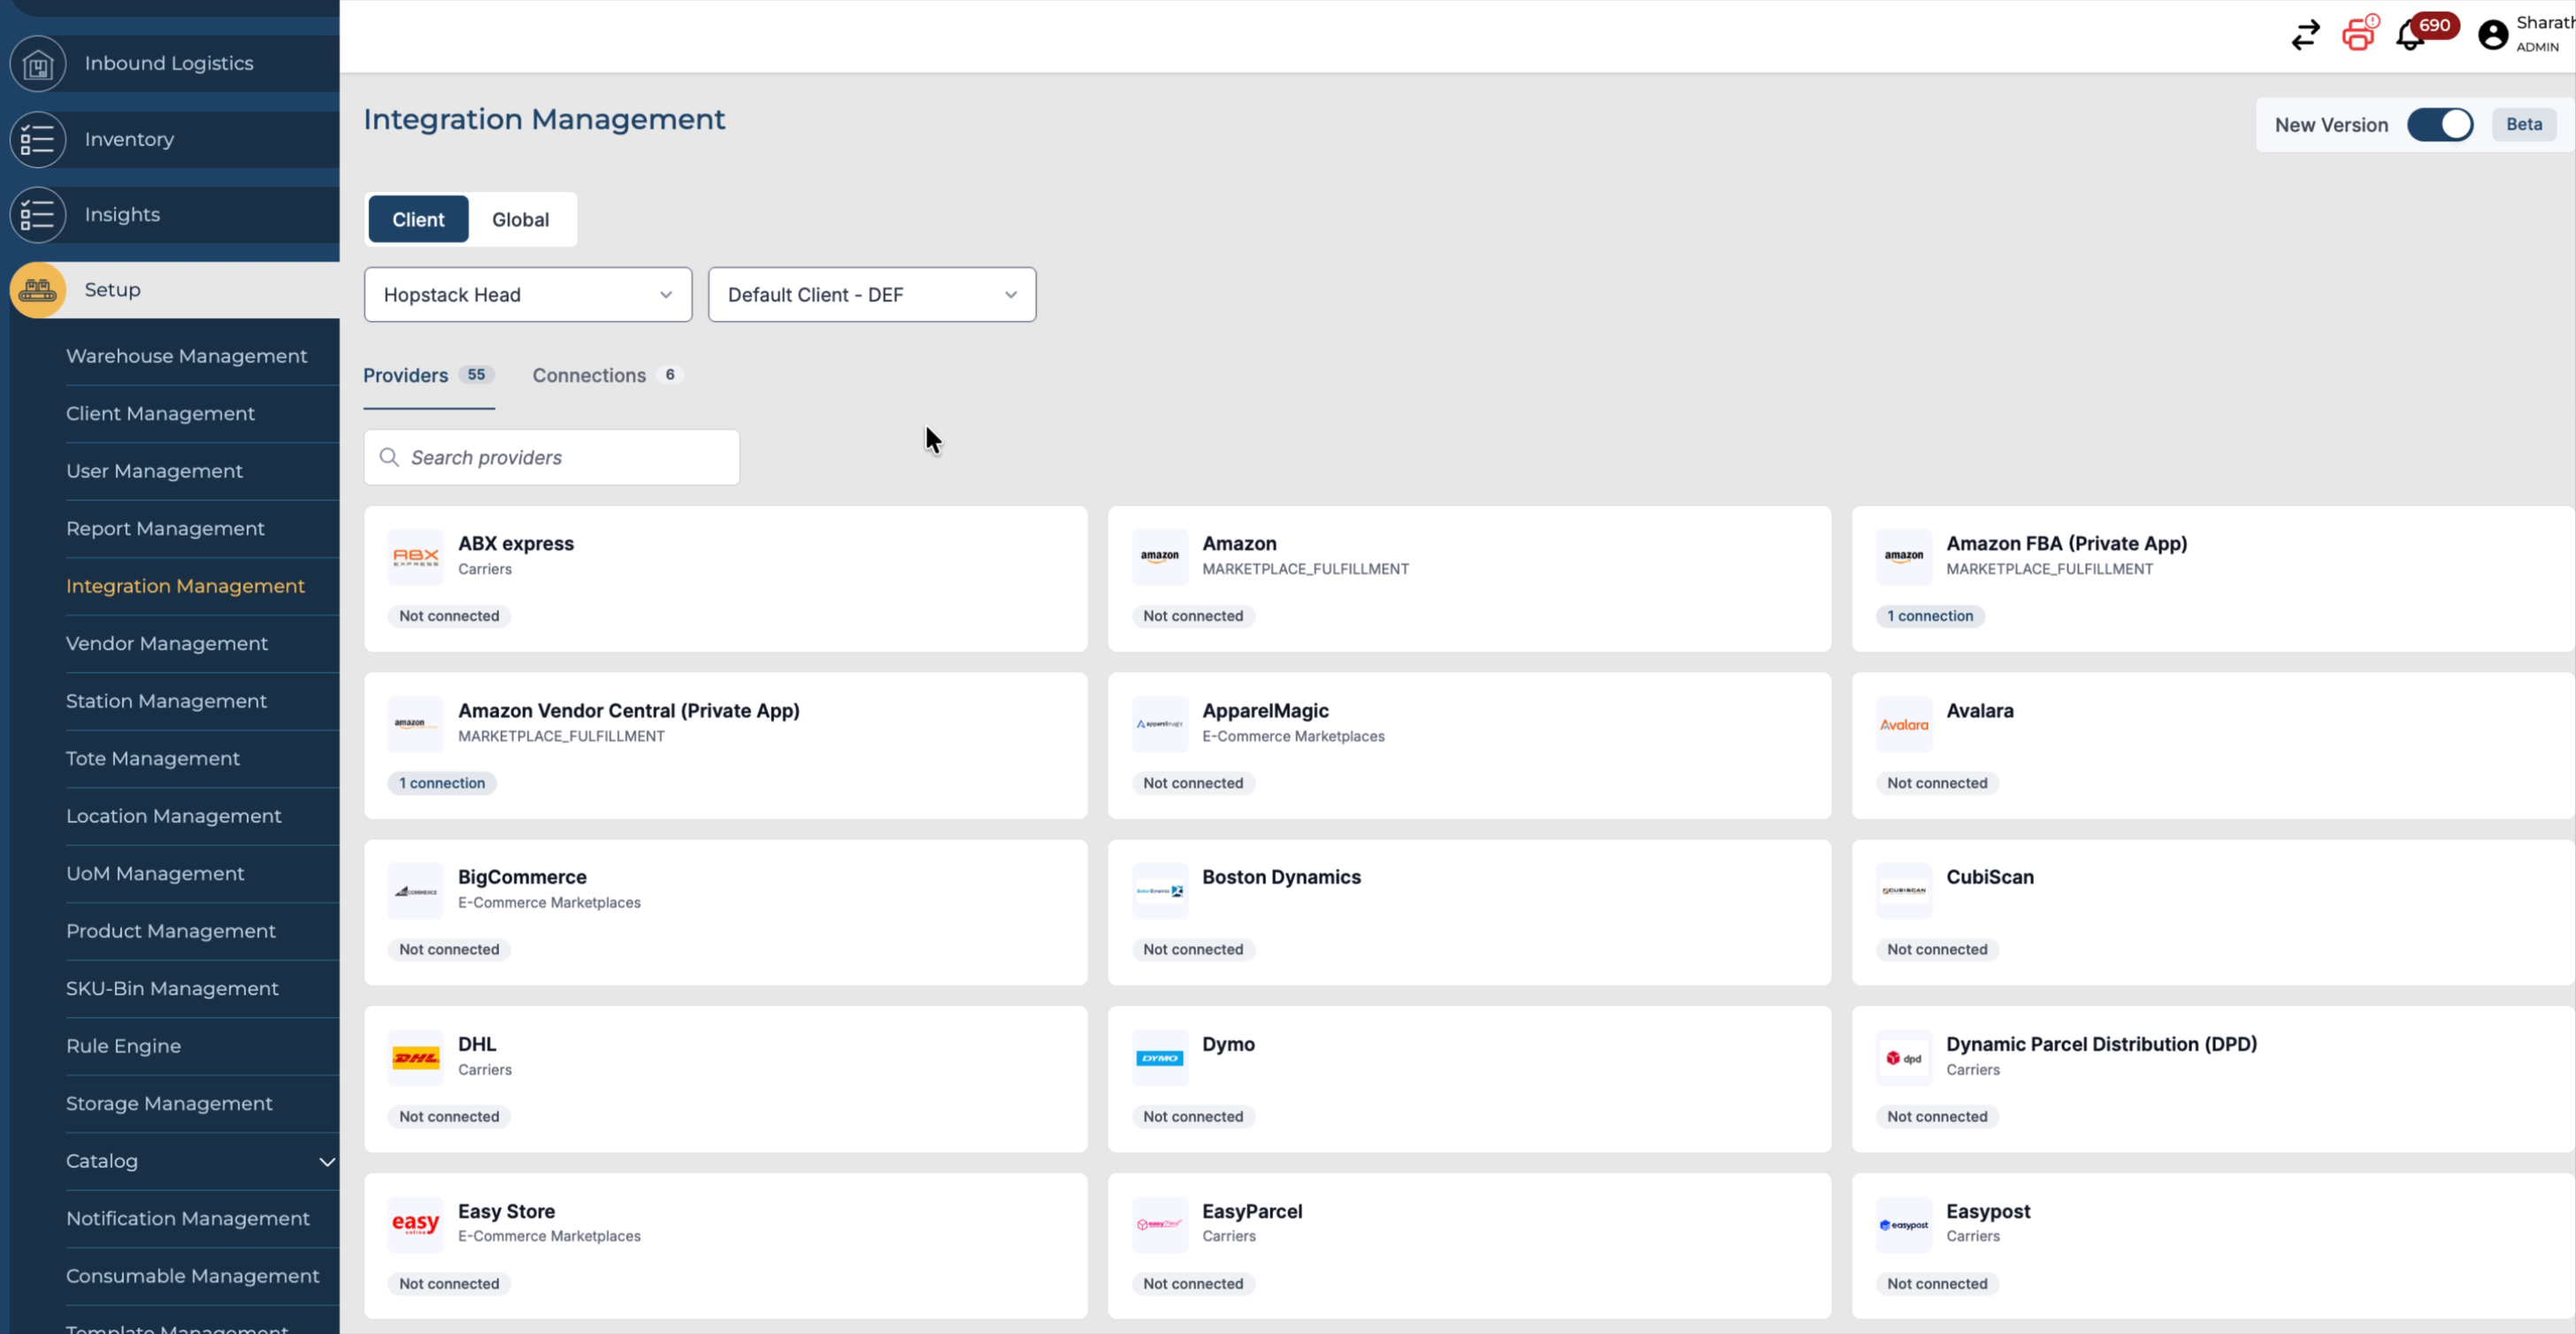2576x1334 pixels.
Task: Open Client Management menu item
Action: tap(160, 414)
